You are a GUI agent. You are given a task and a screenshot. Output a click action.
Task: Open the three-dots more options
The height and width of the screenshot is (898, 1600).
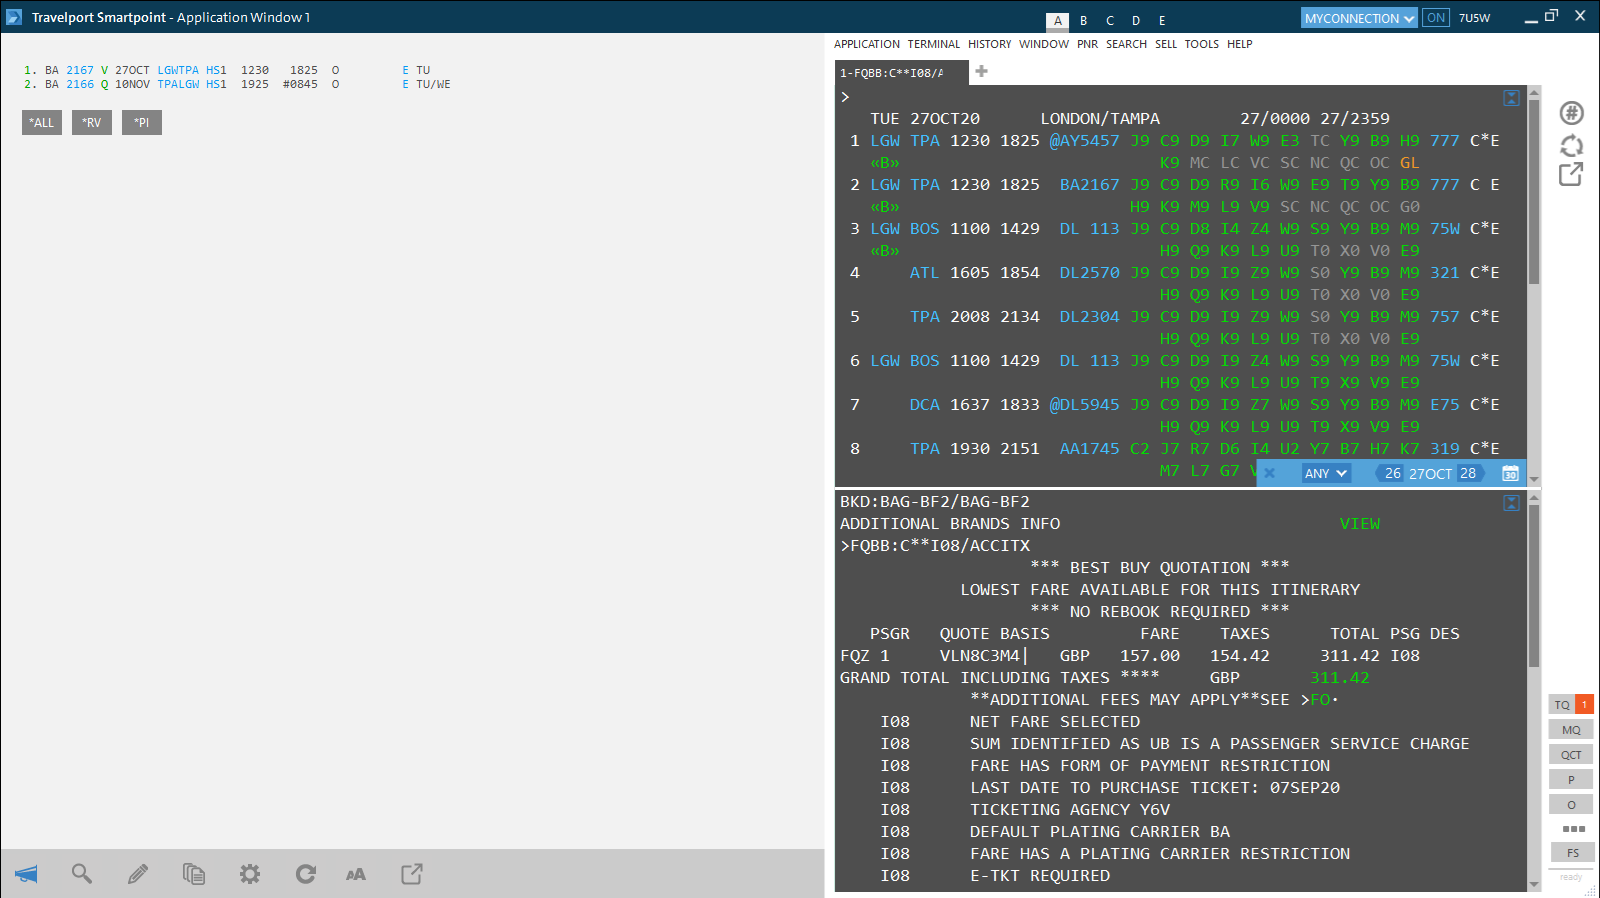point(1573,828)
